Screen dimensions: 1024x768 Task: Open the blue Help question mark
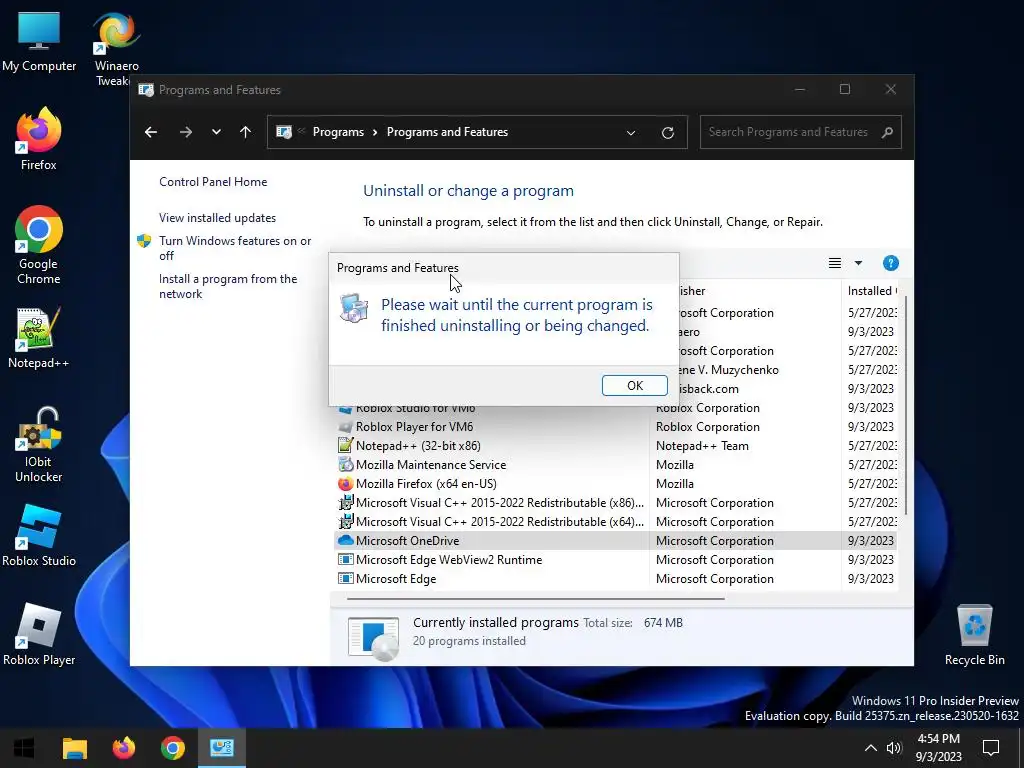[x=890, y=263]
